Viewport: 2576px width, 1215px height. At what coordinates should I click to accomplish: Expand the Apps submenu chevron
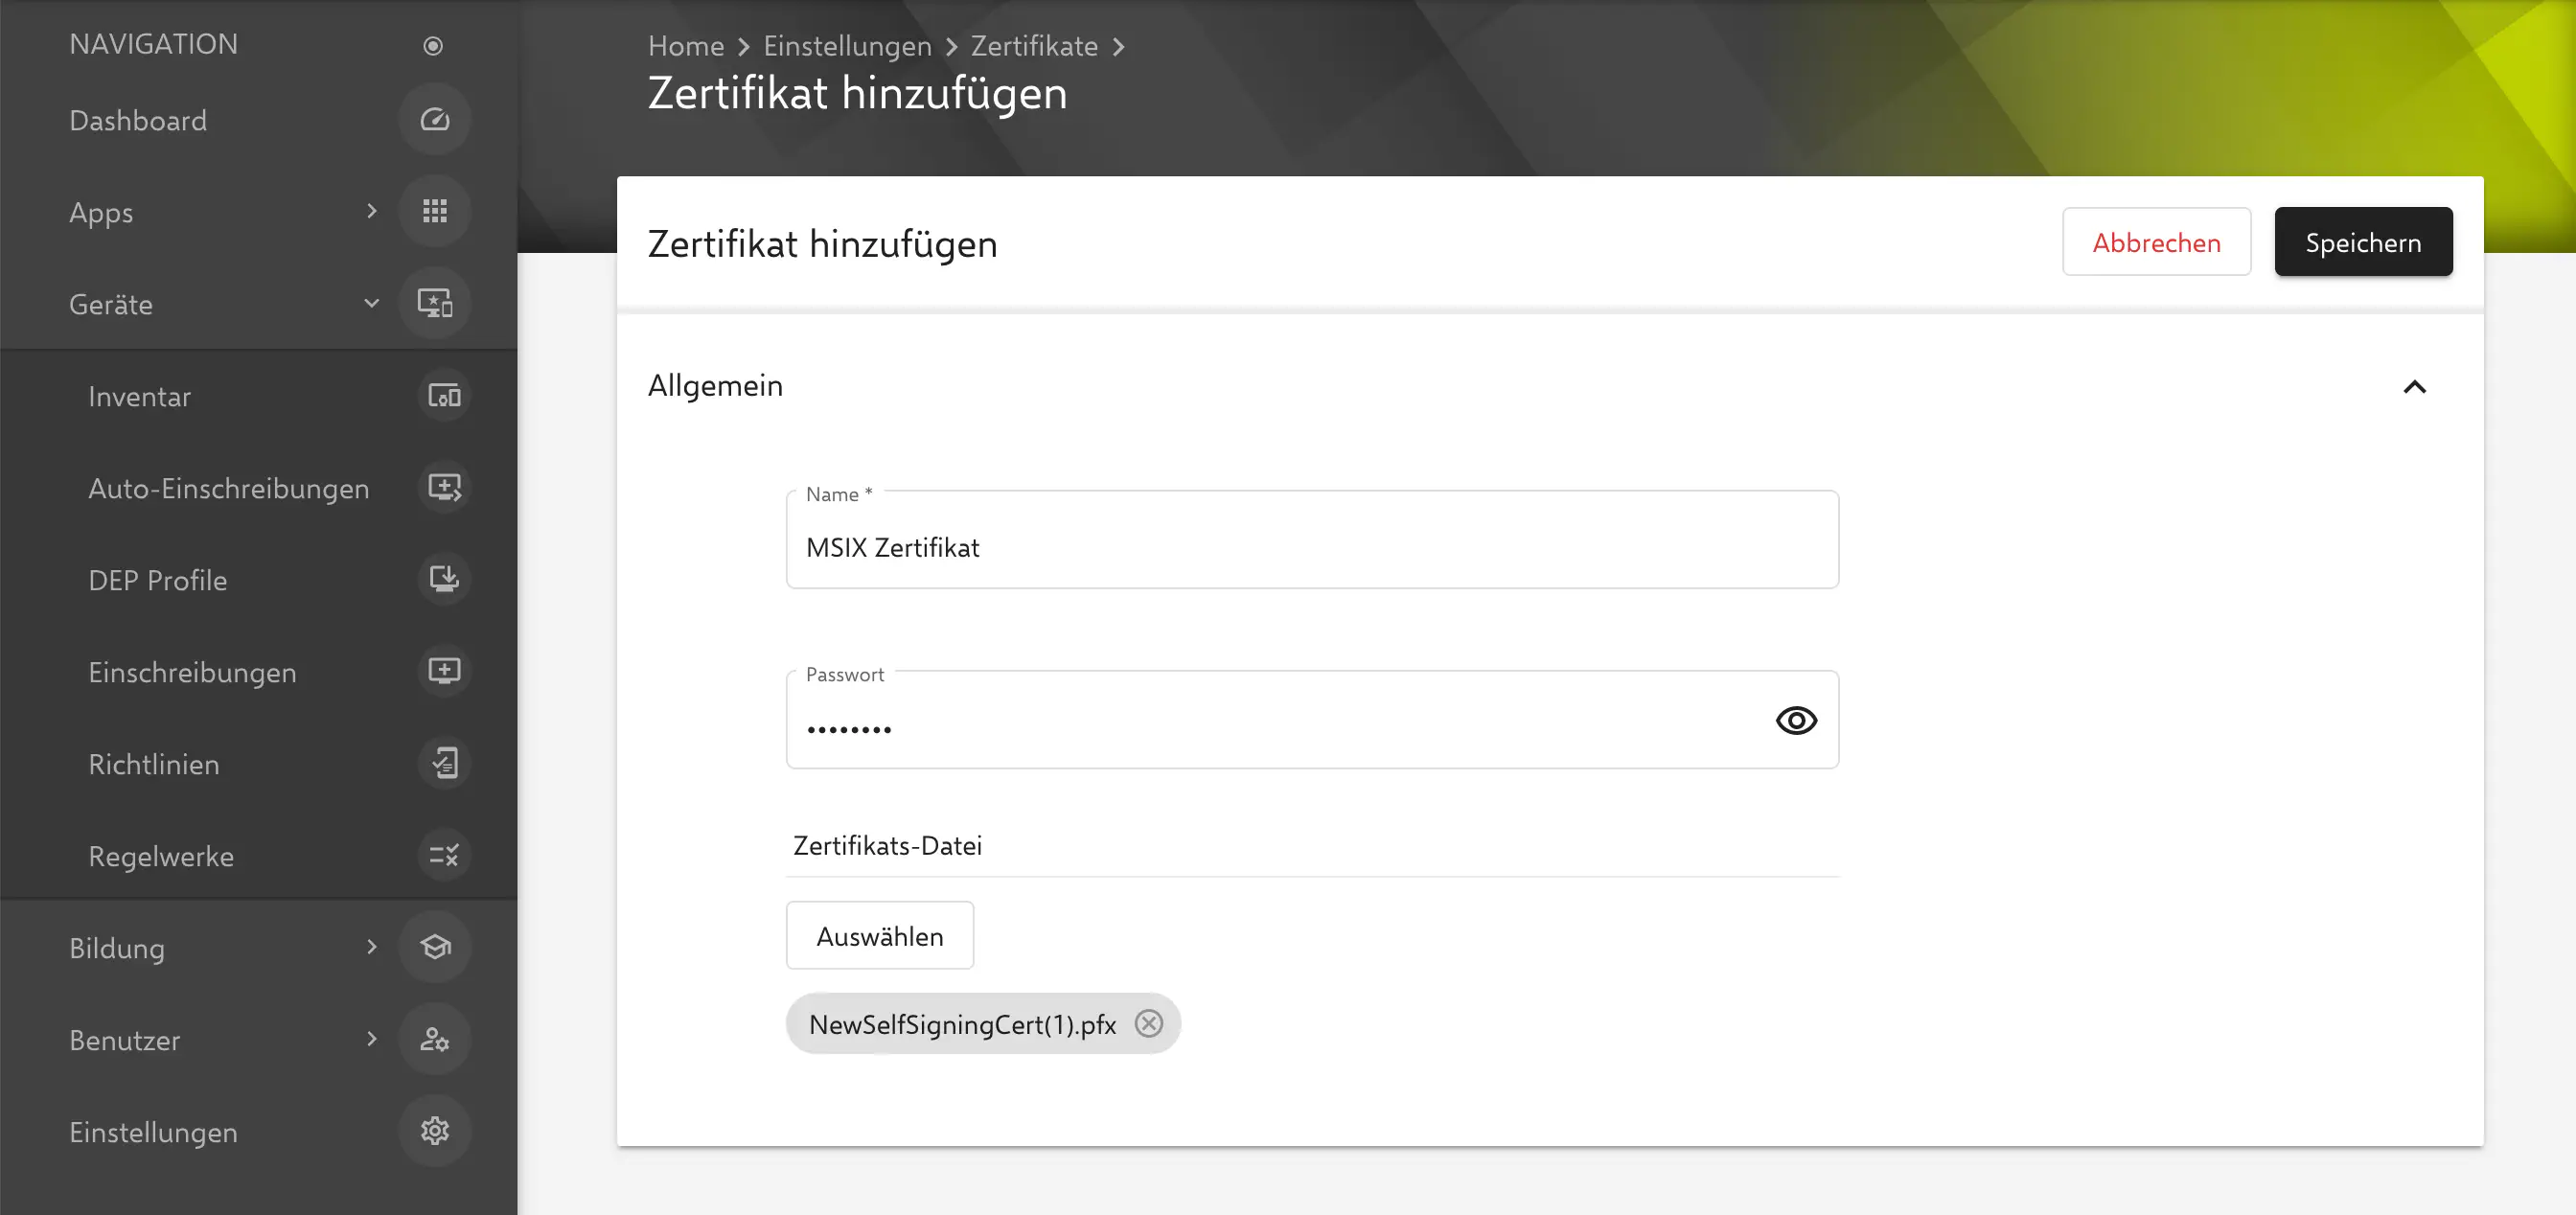(371, 211)
